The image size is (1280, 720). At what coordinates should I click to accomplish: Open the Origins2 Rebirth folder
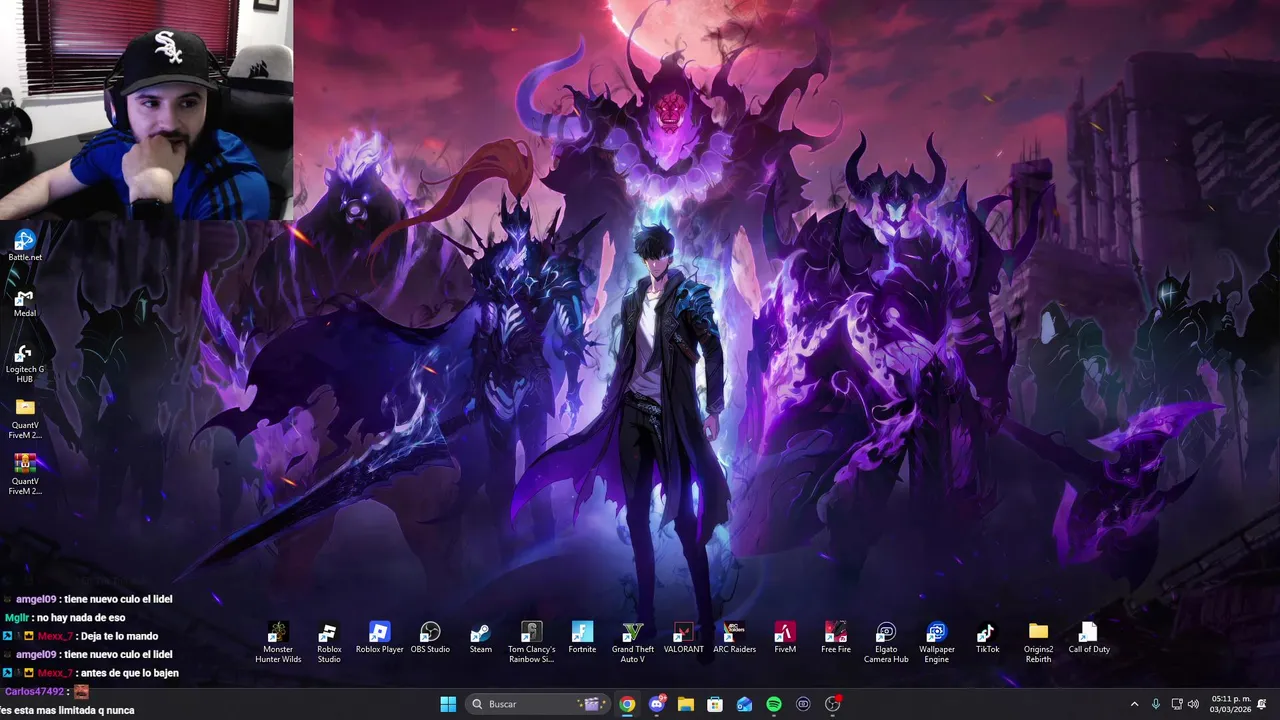[x=1038, y=642]
